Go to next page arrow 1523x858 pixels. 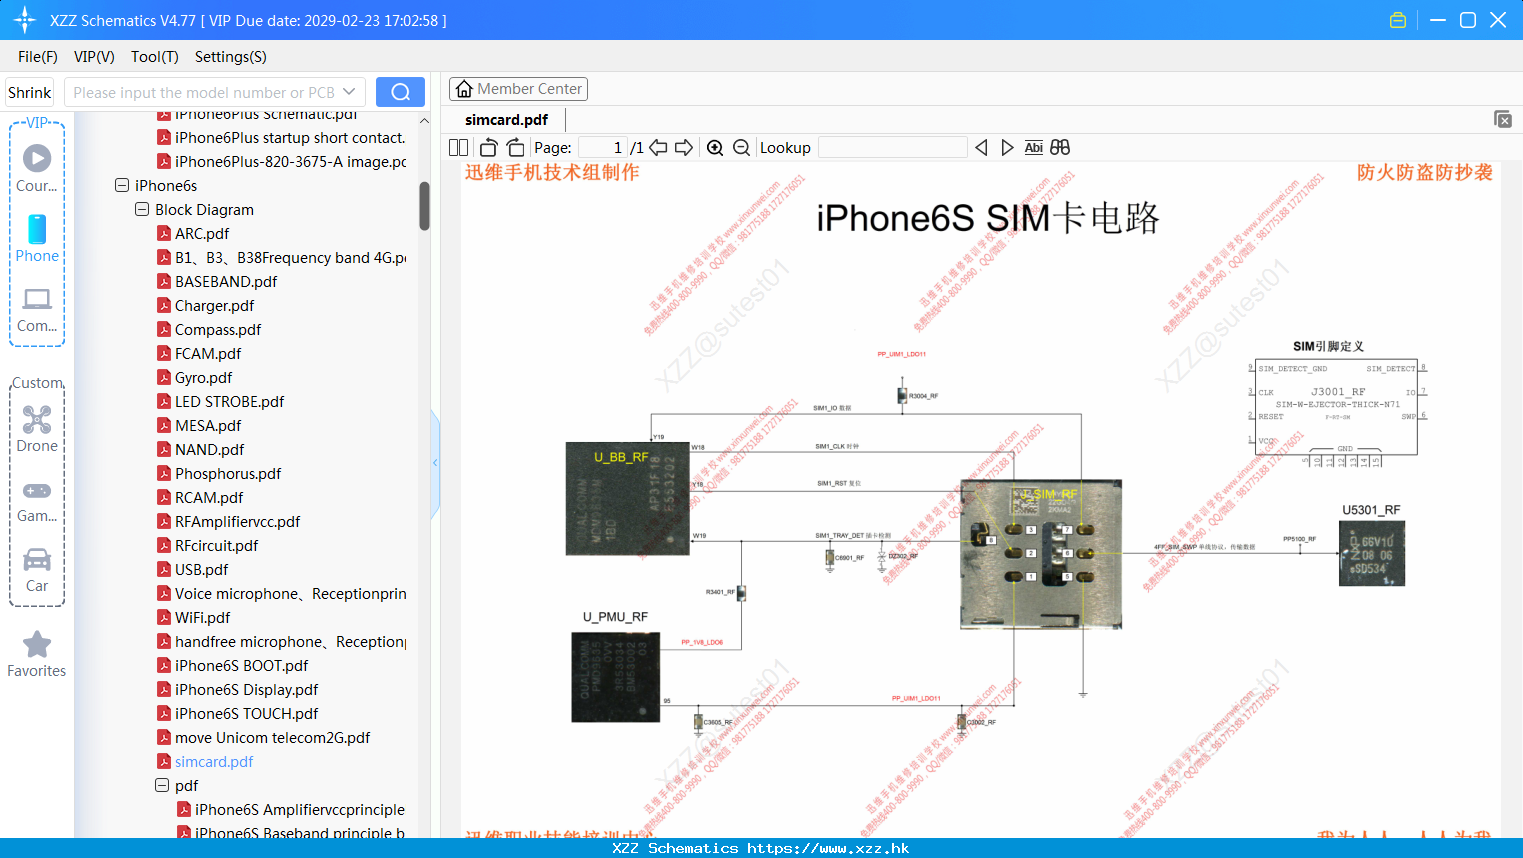click(x=684, y=147)
